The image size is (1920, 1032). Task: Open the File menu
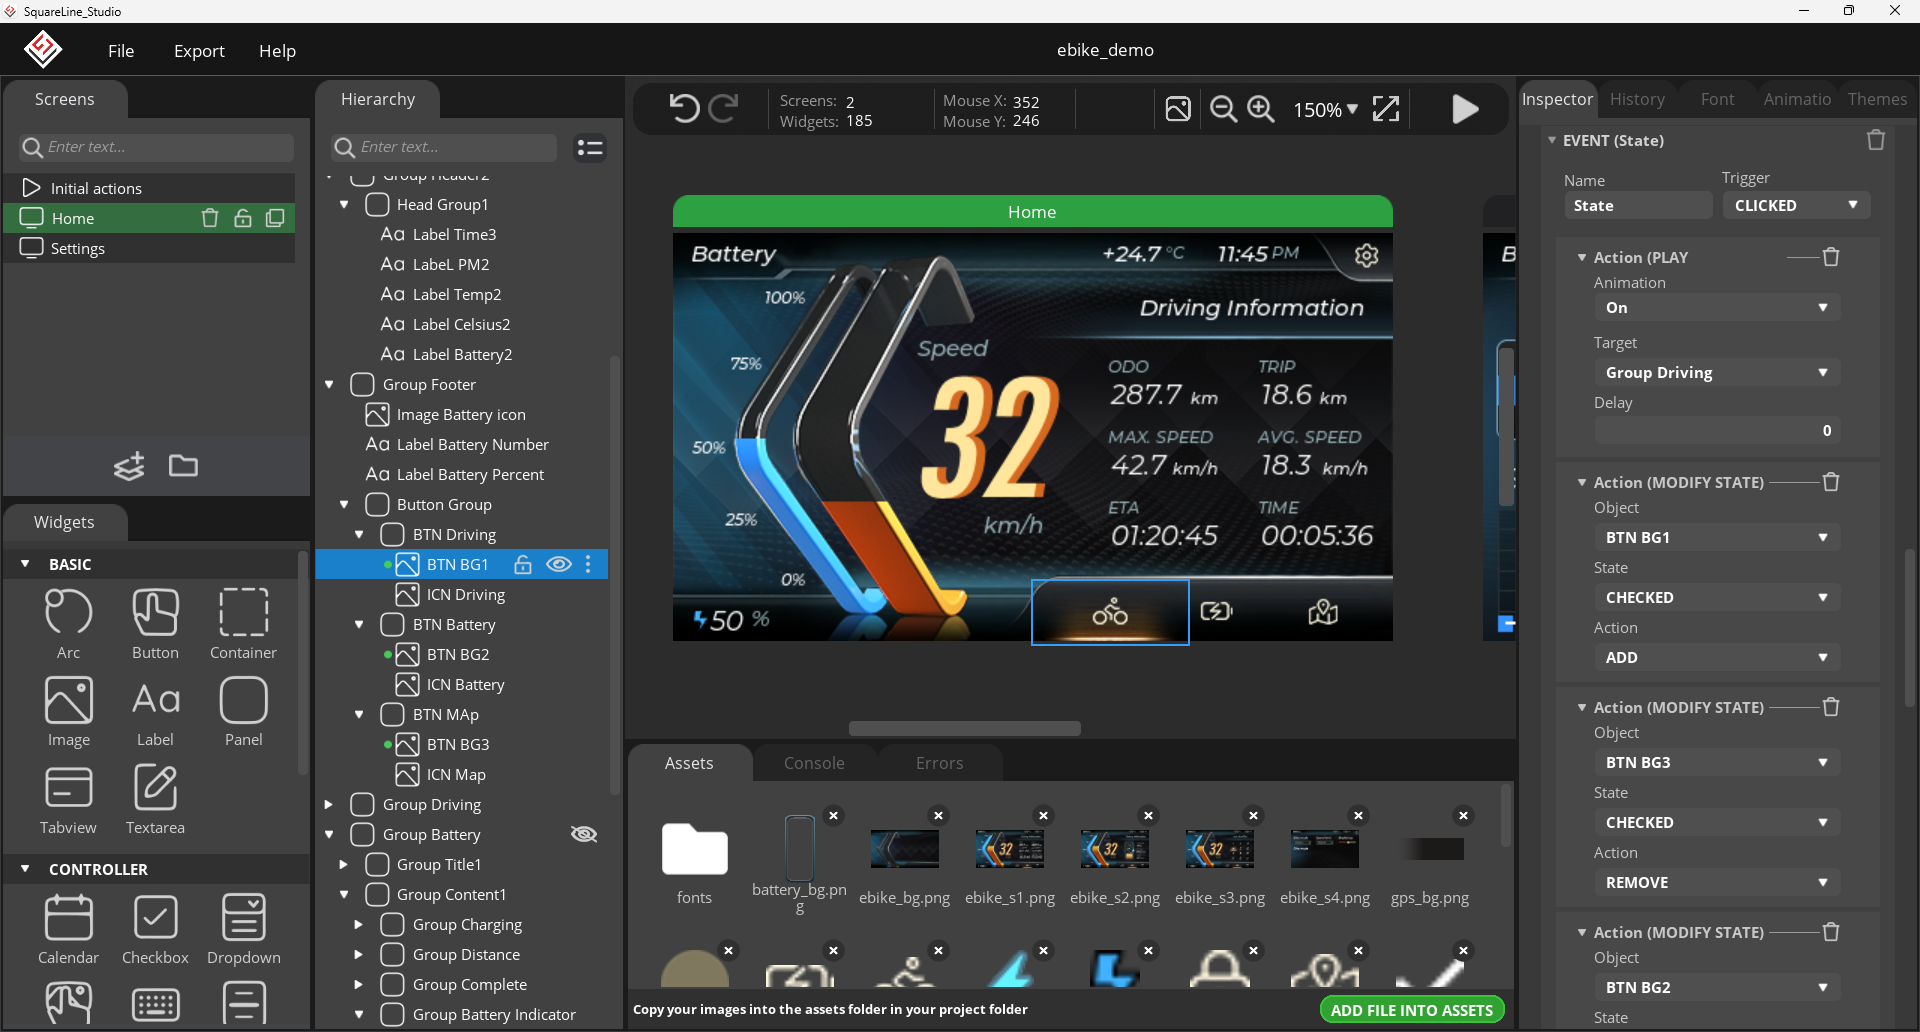[x=121, y=50]
